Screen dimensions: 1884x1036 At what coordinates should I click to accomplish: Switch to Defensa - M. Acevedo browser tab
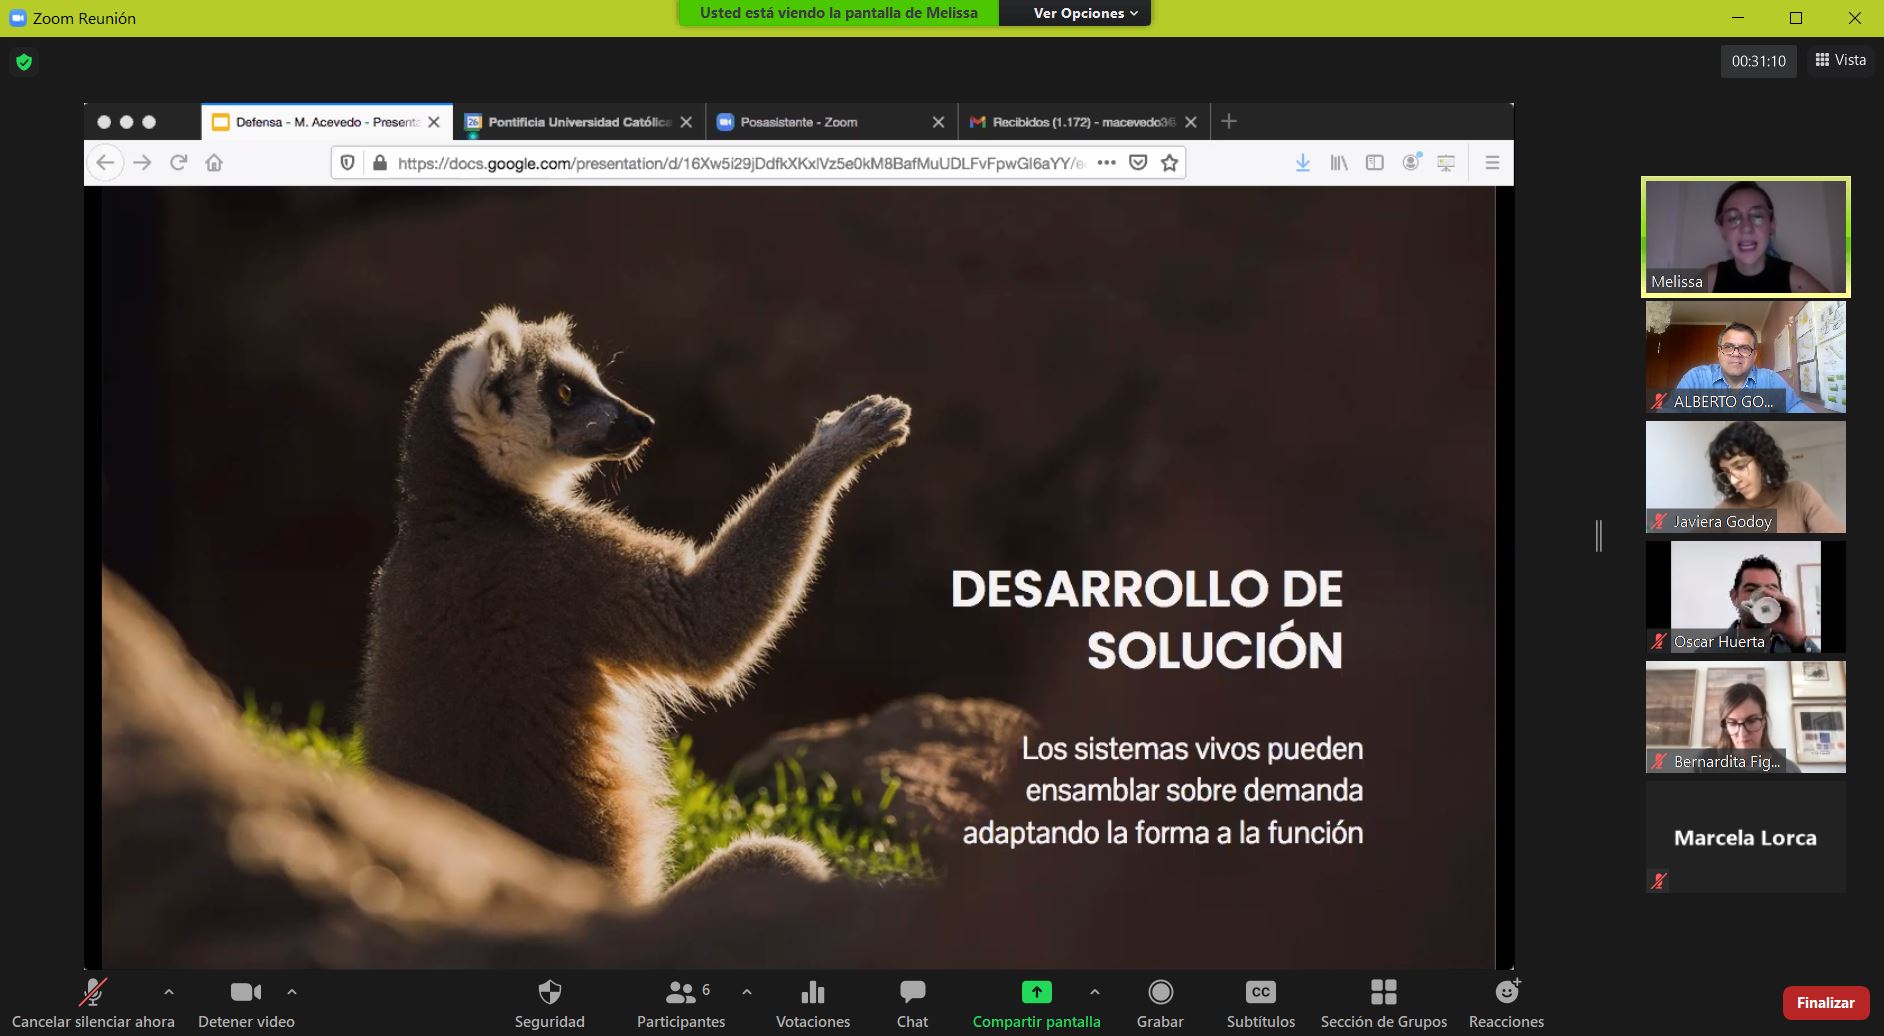326,122
